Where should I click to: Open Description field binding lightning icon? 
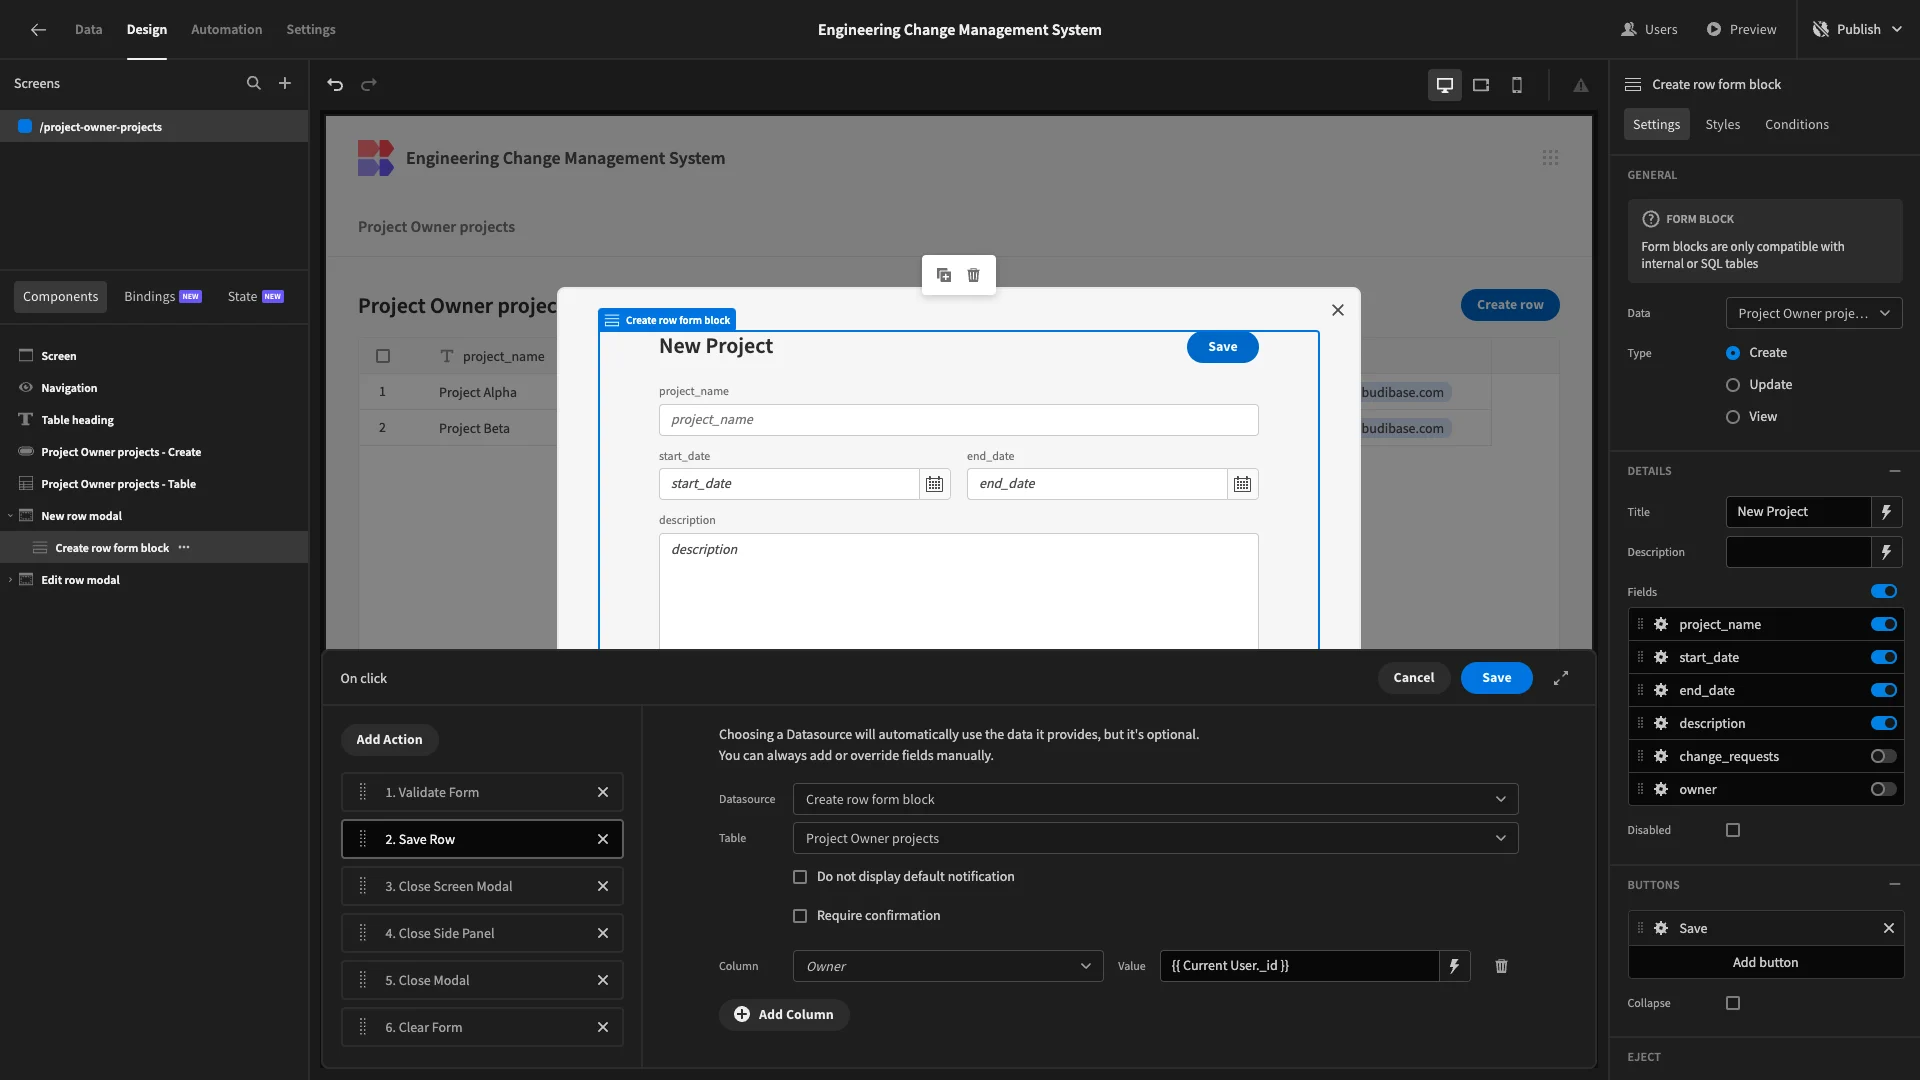point(1887,552)
